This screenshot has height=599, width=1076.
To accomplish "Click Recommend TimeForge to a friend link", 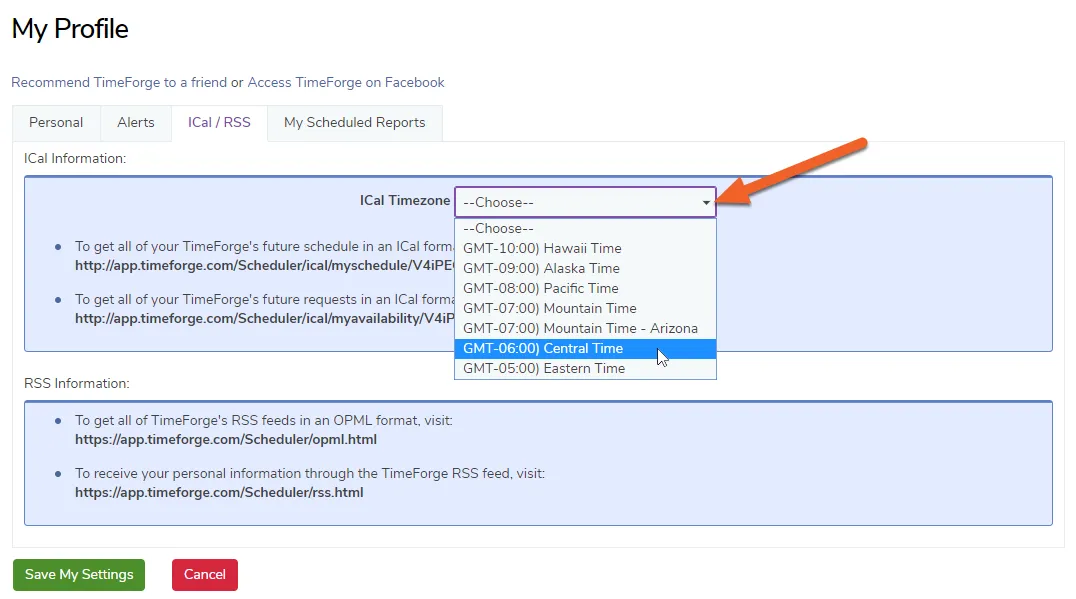I will pyautogui.click(x=119, y=82).
